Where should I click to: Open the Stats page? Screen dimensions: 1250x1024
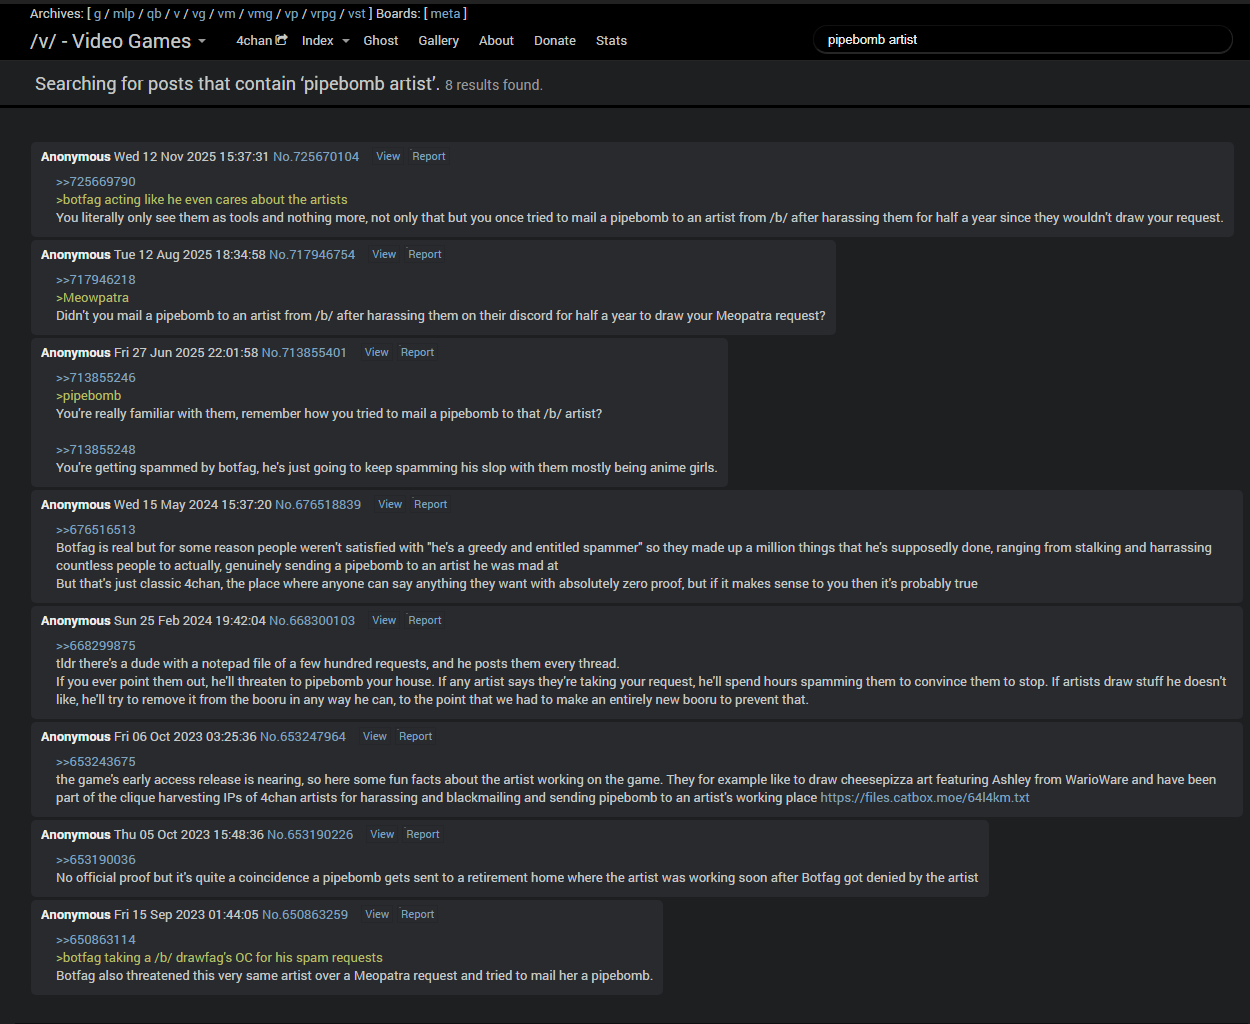point(611,41)
